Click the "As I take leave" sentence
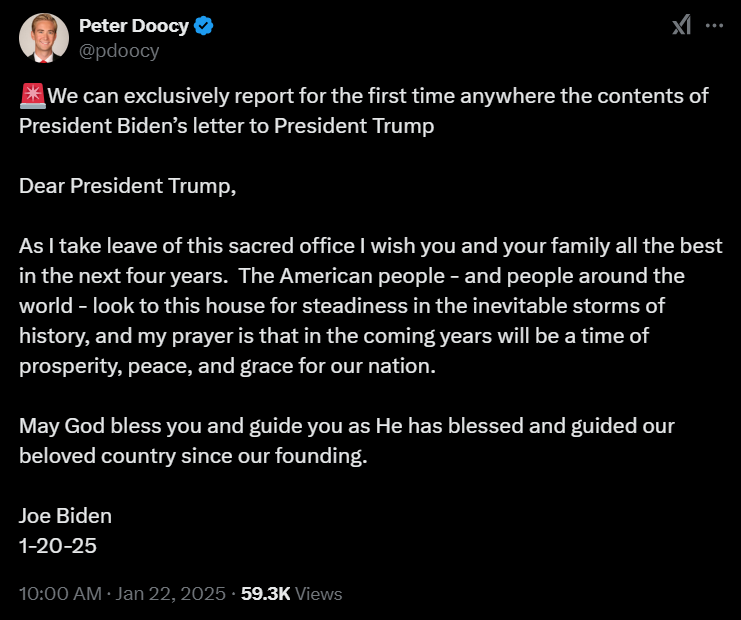The image size is (741, 620). pyautogui.click(x=371, y=246)
